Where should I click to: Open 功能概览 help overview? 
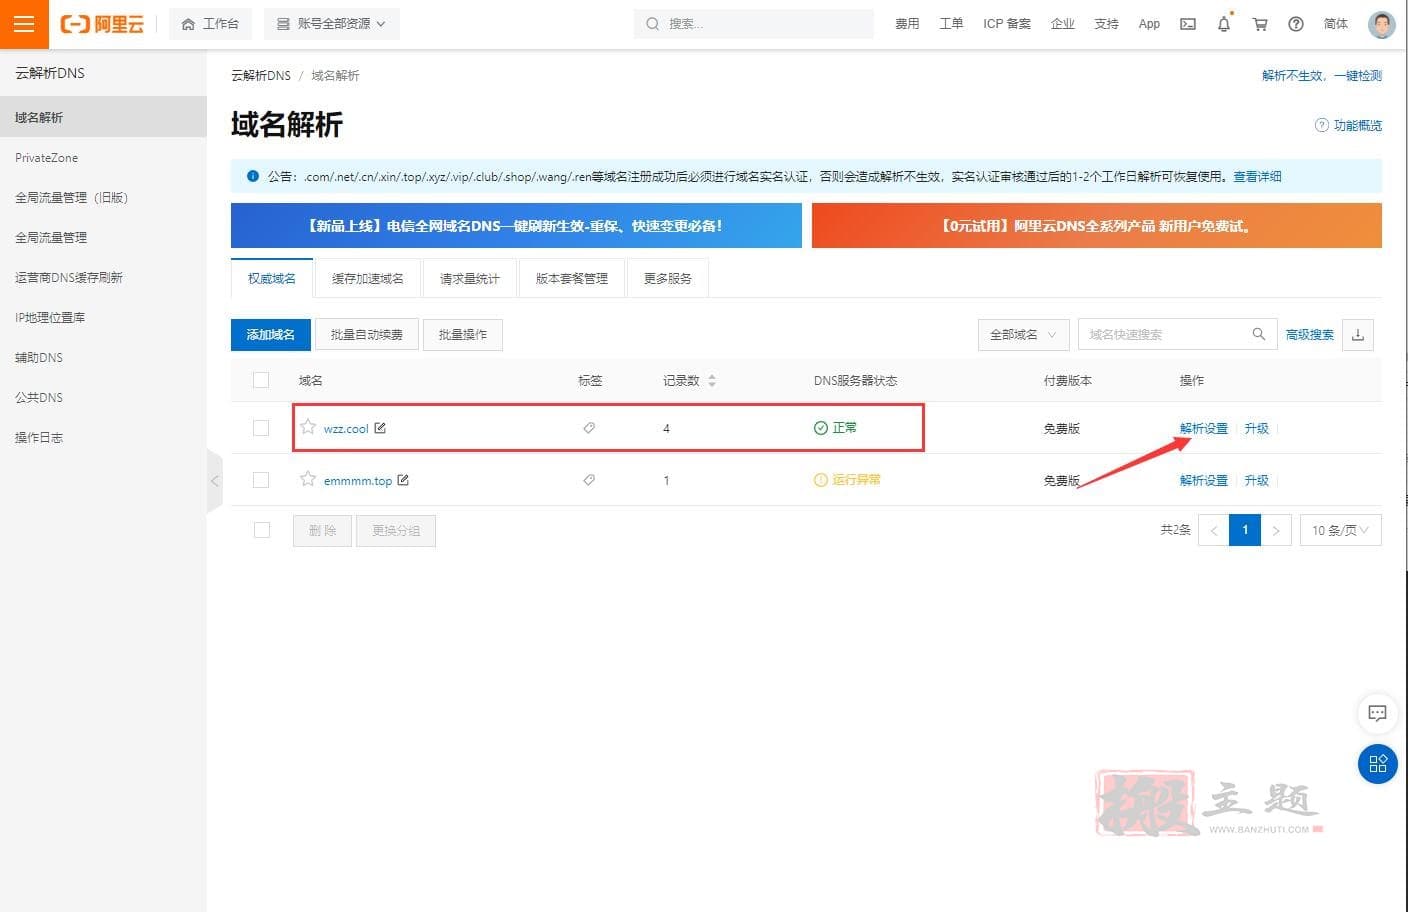click(1348, 125)
